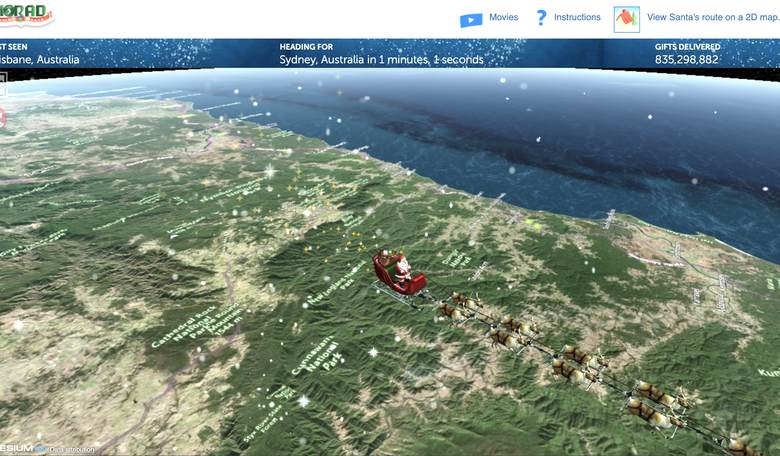
Task: Open the Data attribution link
Action: click(72, 450)
